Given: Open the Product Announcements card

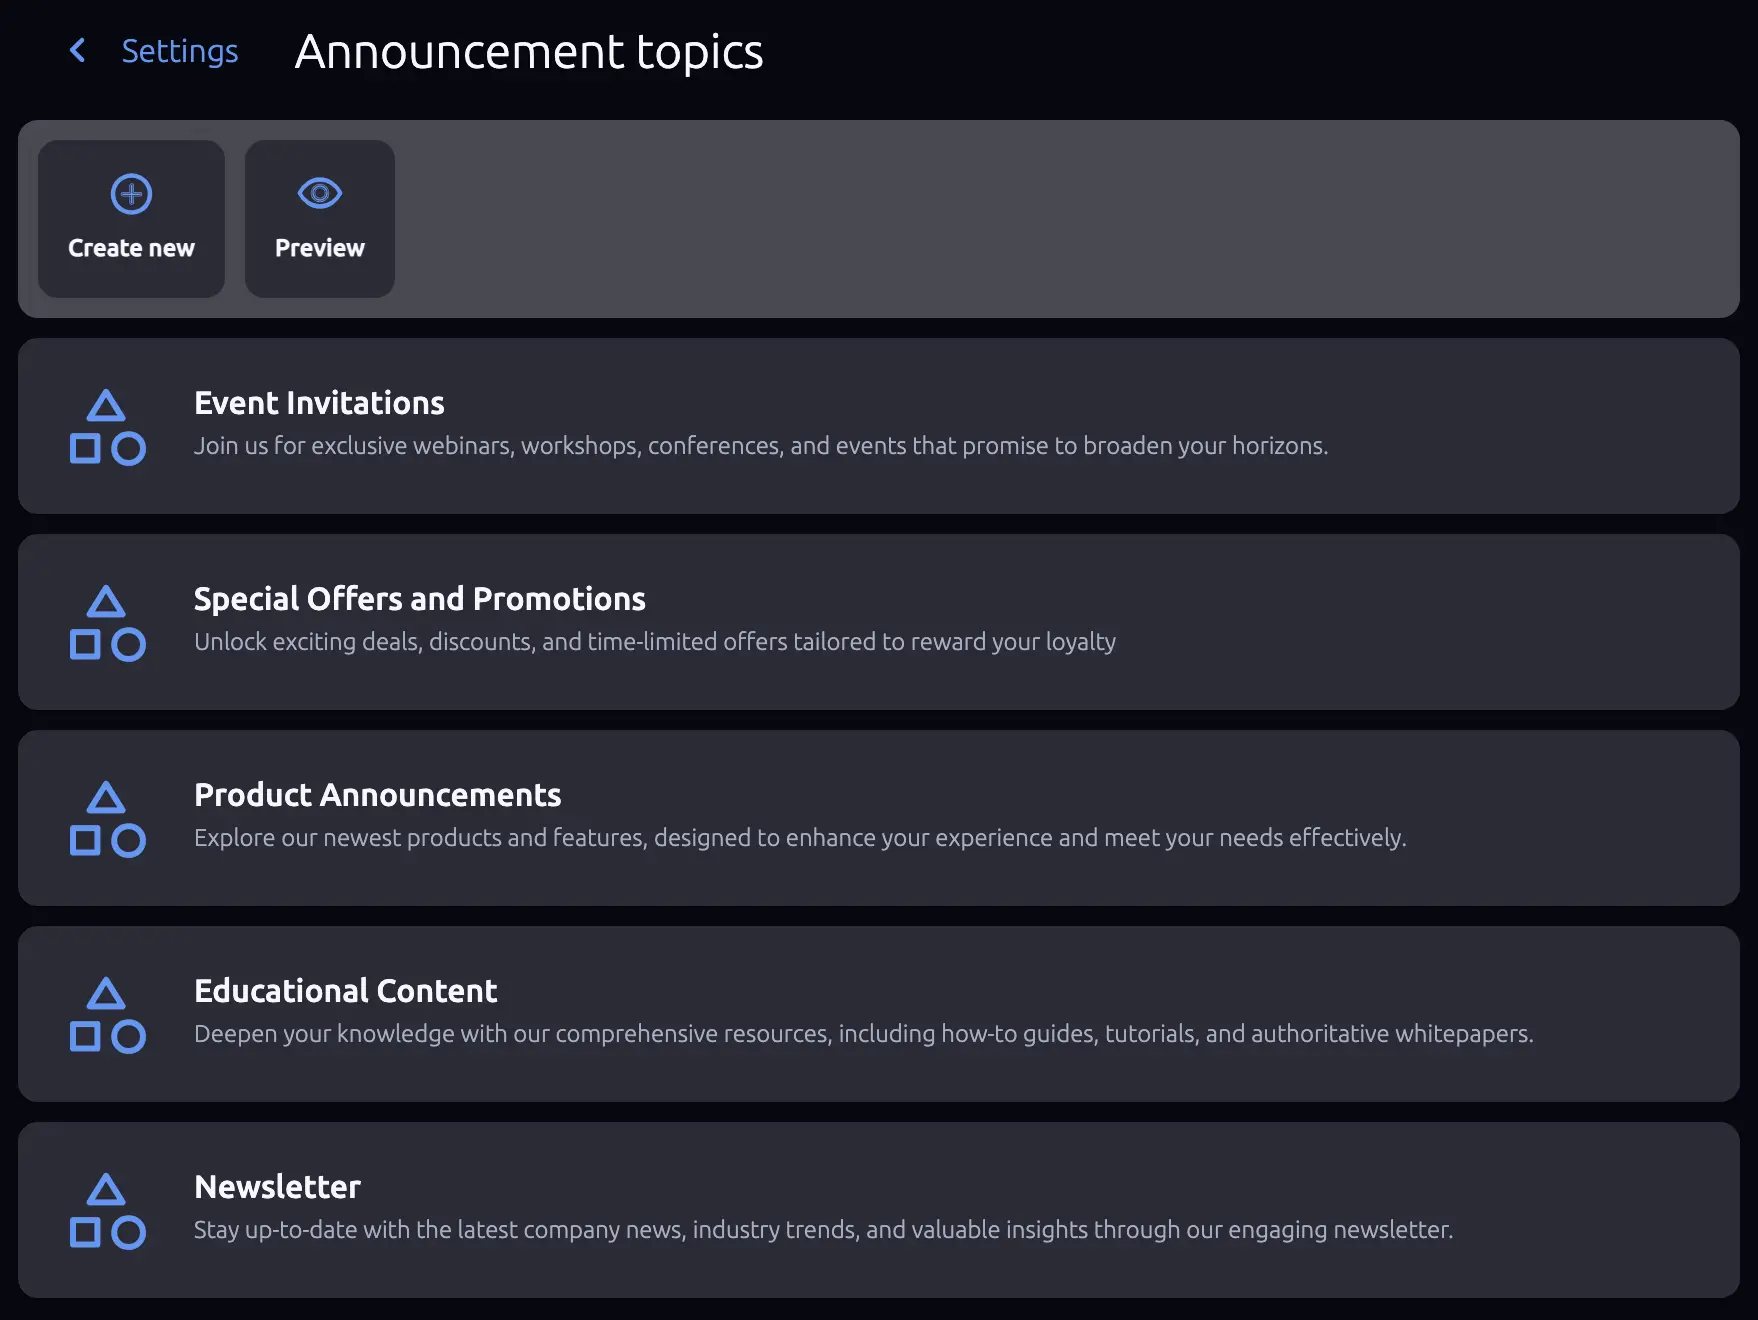Looking at the screenshot, I should point(878,818).
